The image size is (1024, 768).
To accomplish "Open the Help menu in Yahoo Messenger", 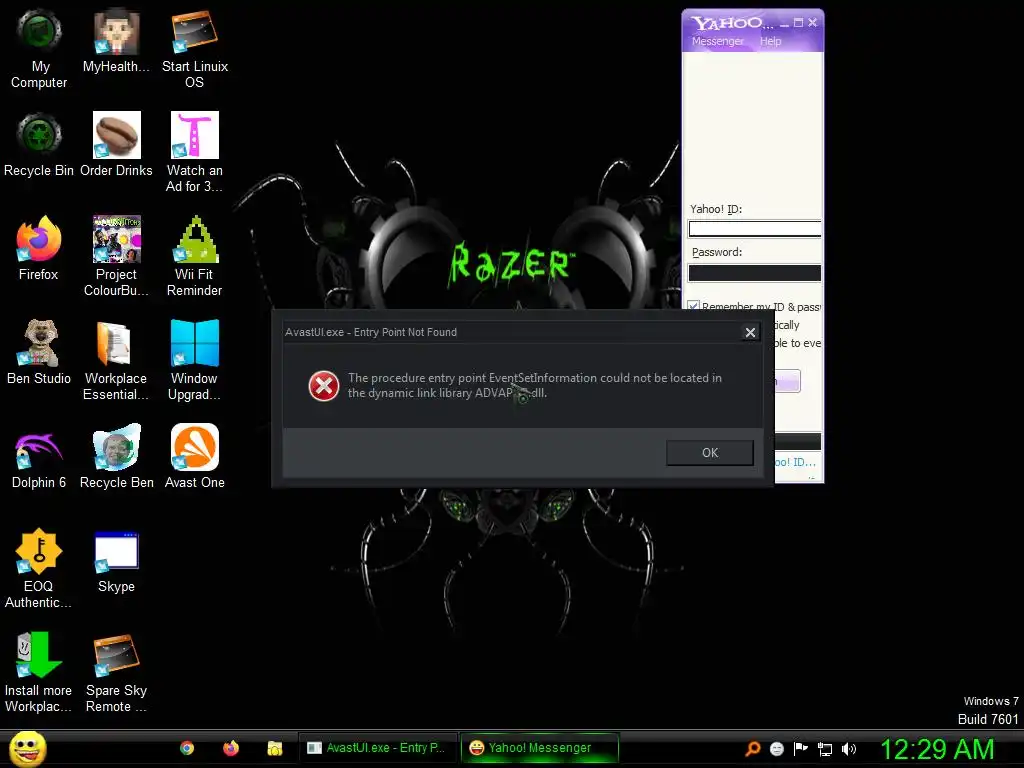I will [771, 41].
